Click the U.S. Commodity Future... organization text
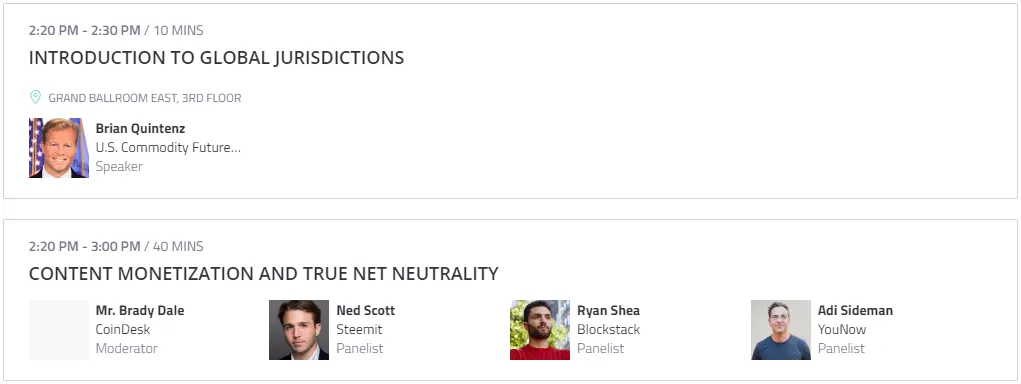Screen dimensions: 1021x384 pos(168,148)
